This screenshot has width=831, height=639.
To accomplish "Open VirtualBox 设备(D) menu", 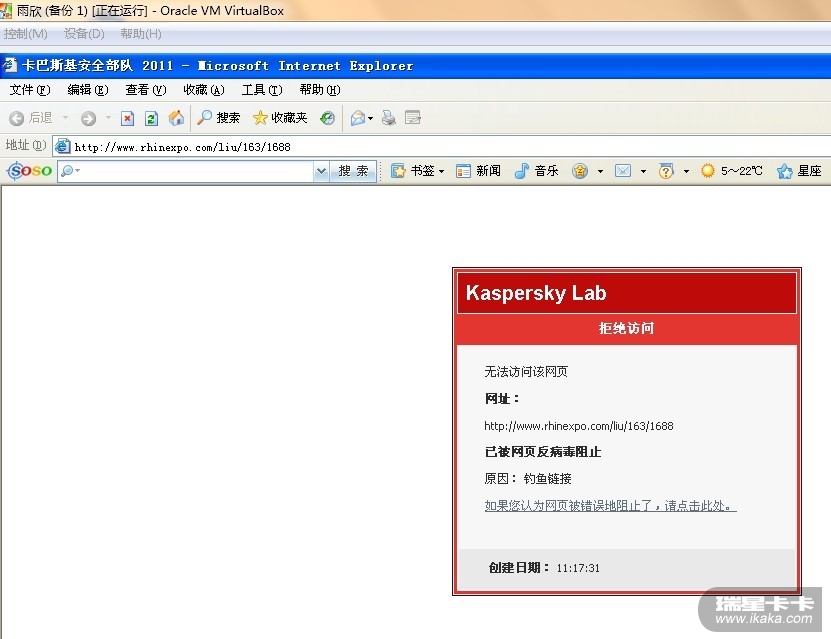I will (x=84, y=34).
